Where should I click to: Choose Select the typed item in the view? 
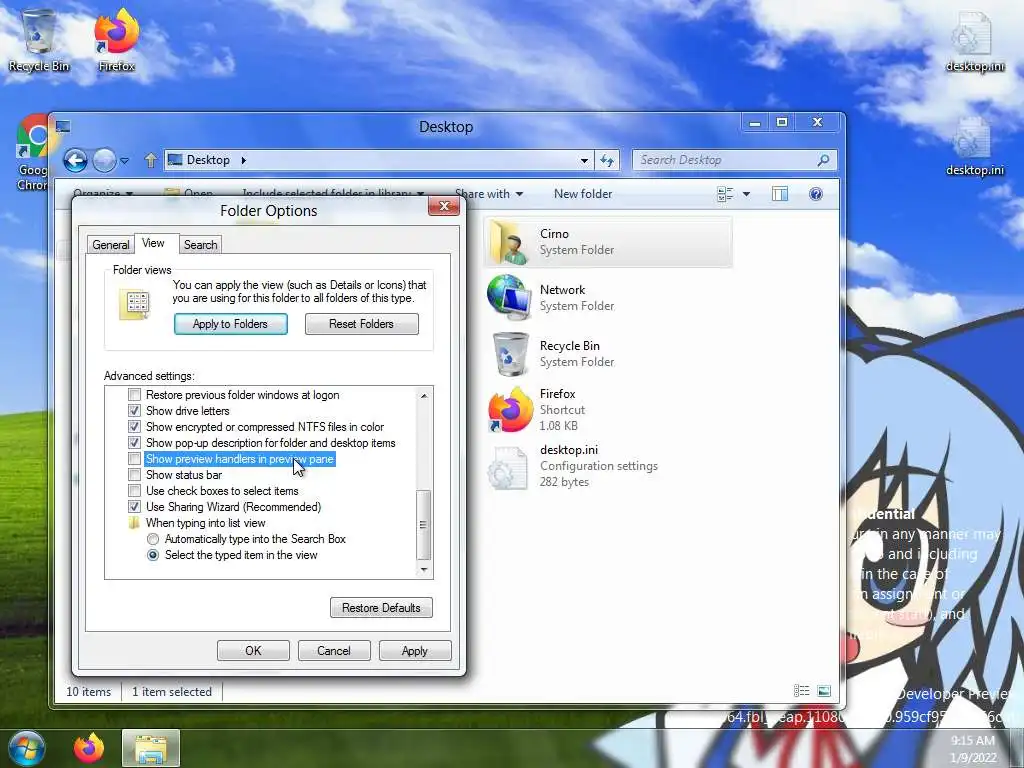153,555
